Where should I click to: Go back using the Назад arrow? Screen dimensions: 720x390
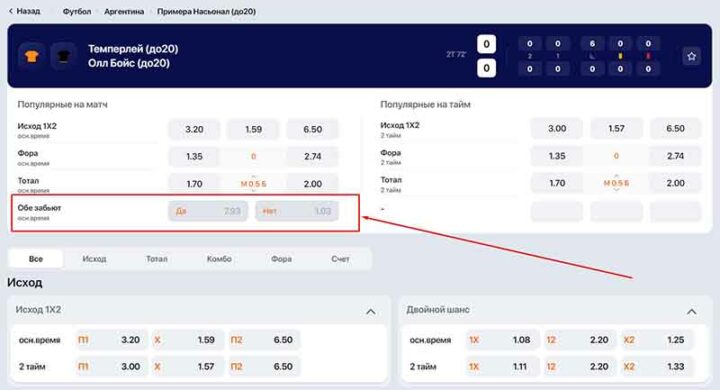click(24, 11)
